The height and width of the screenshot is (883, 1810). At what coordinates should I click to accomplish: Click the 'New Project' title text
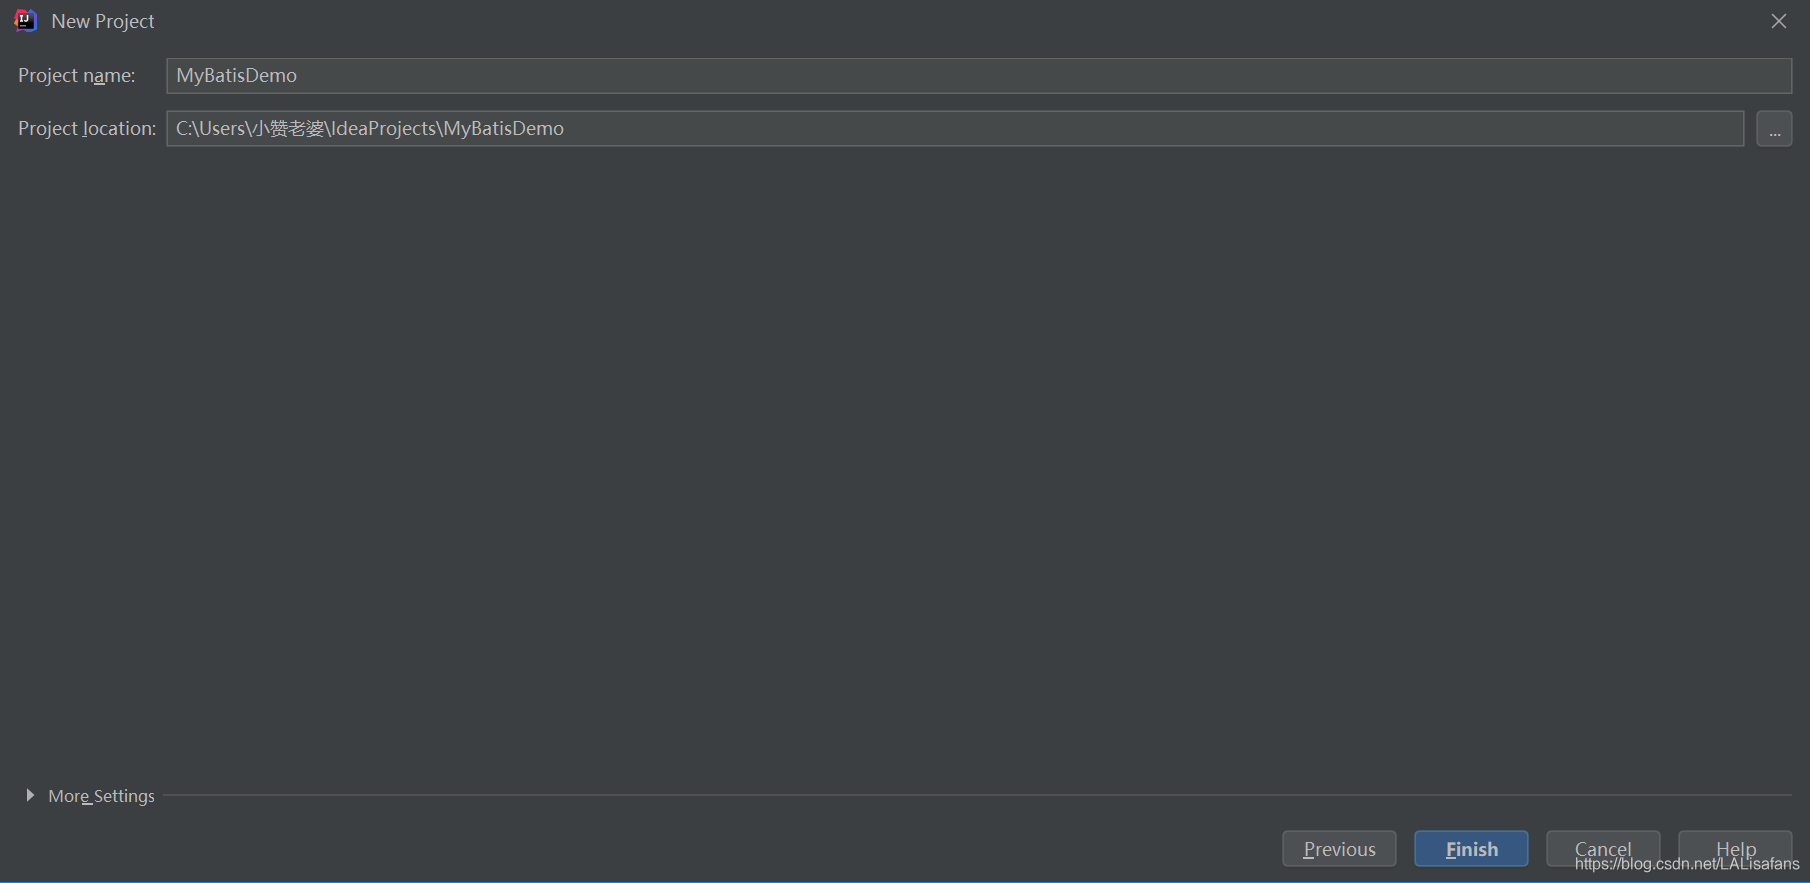click(103, 21)
